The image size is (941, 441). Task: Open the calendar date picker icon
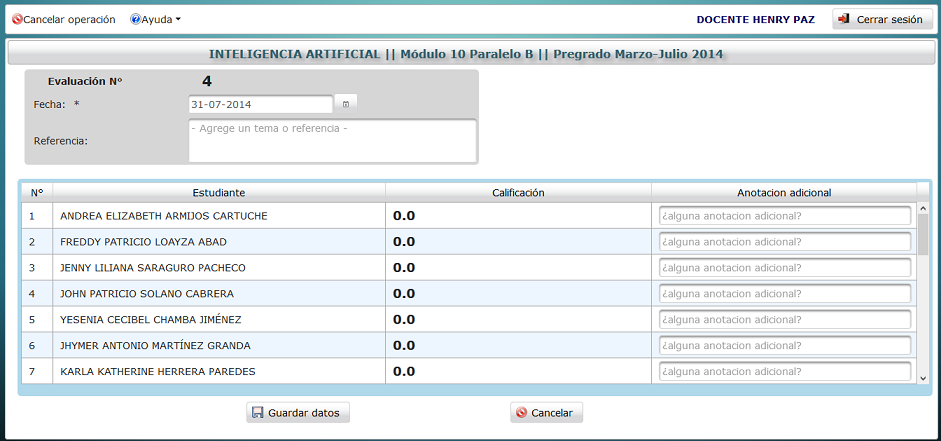point(346,104)
